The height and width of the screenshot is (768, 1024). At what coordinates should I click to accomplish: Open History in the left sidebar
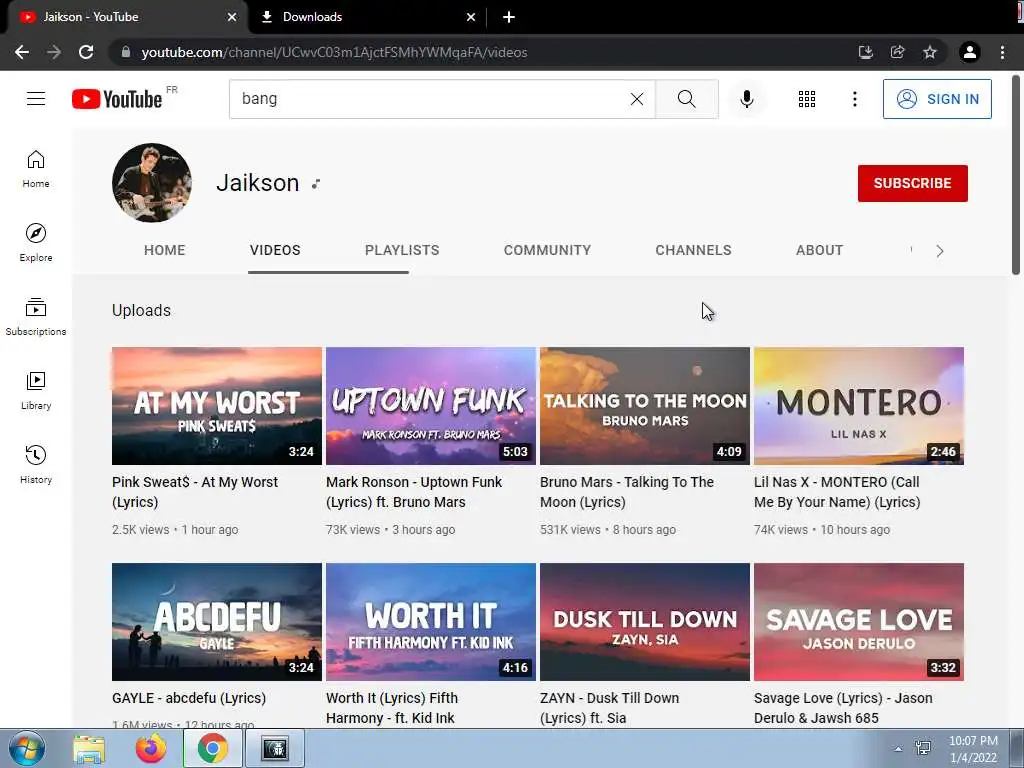tap(36, 464)
